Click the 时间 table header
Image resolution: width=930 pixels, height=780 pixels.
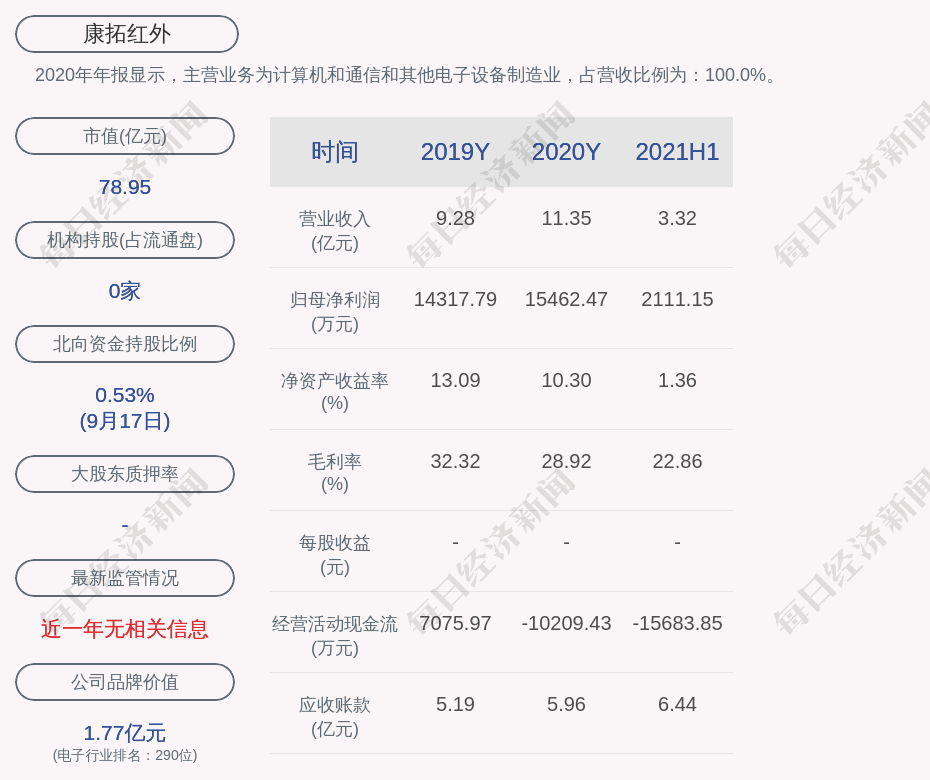pos(335,152)
